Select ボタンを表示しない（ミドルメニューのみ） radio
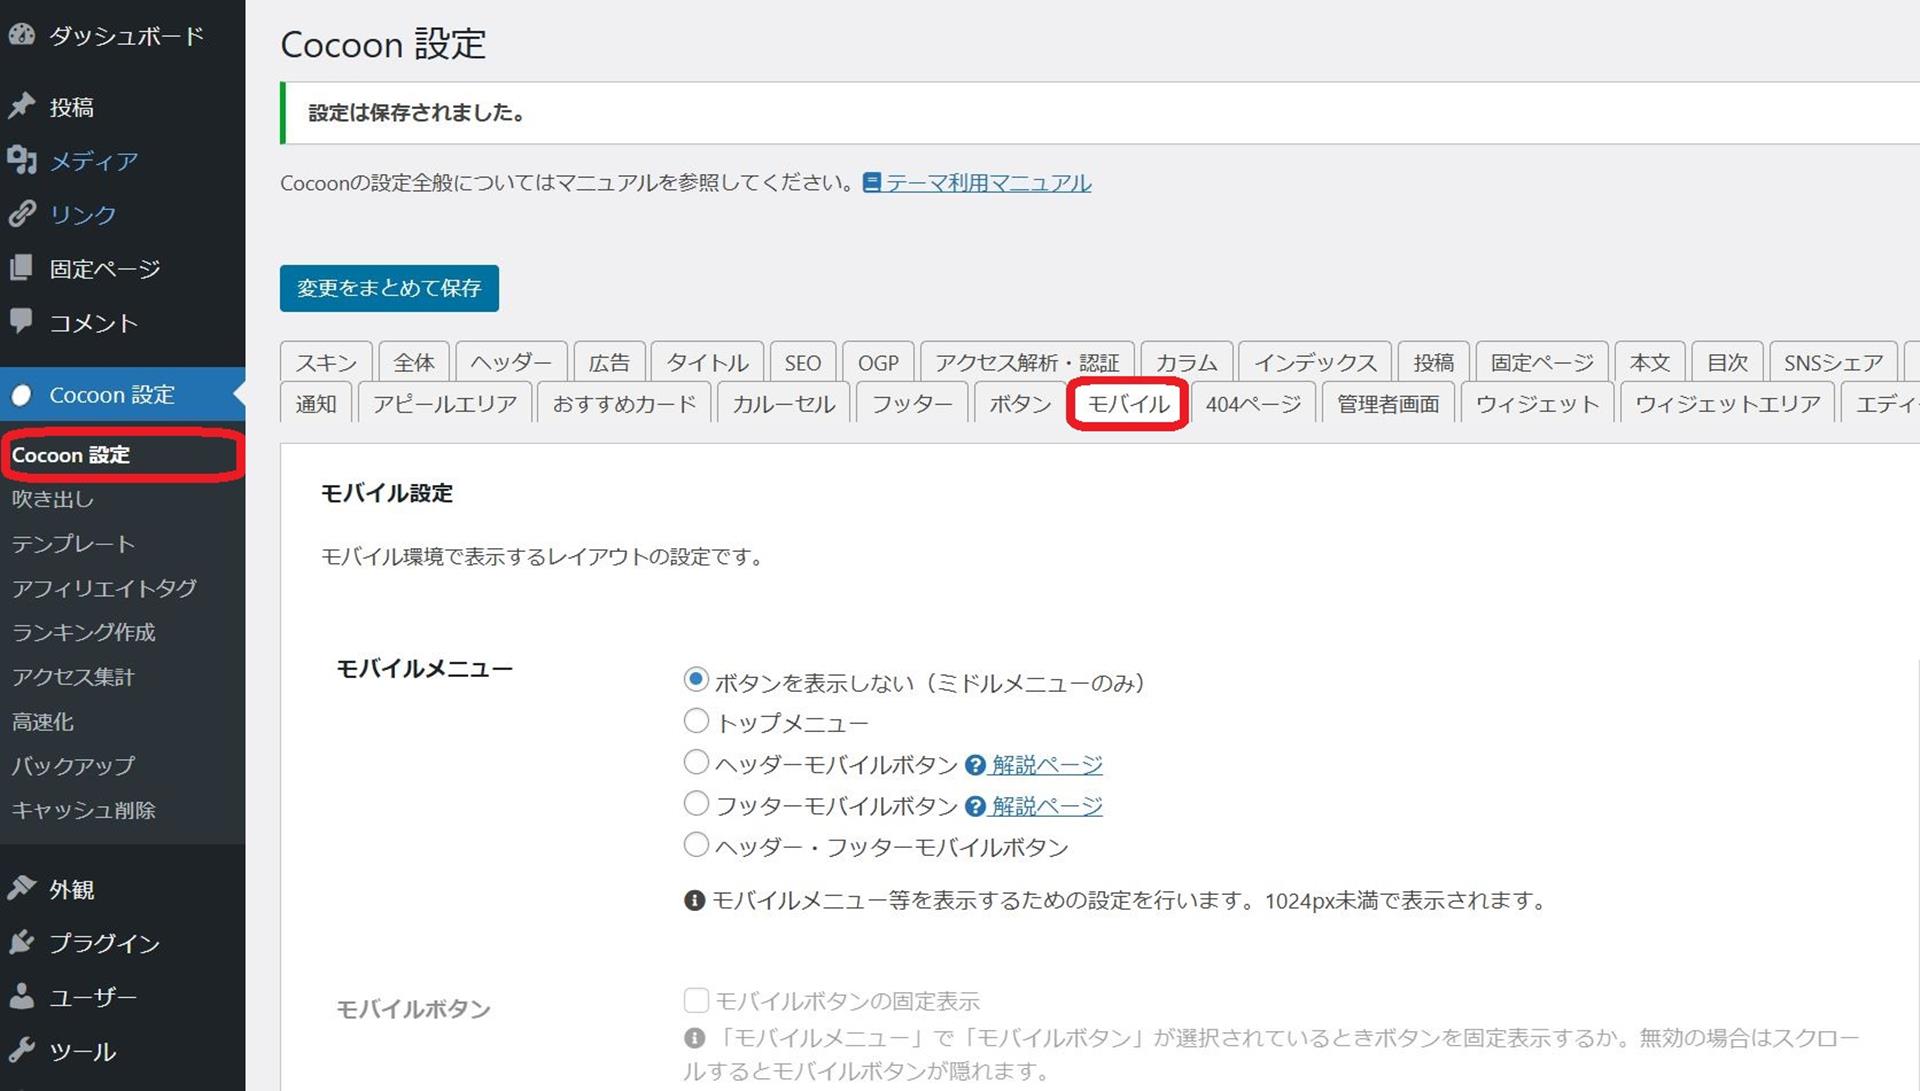1920x1091 pixels. [x=696, y=680]
